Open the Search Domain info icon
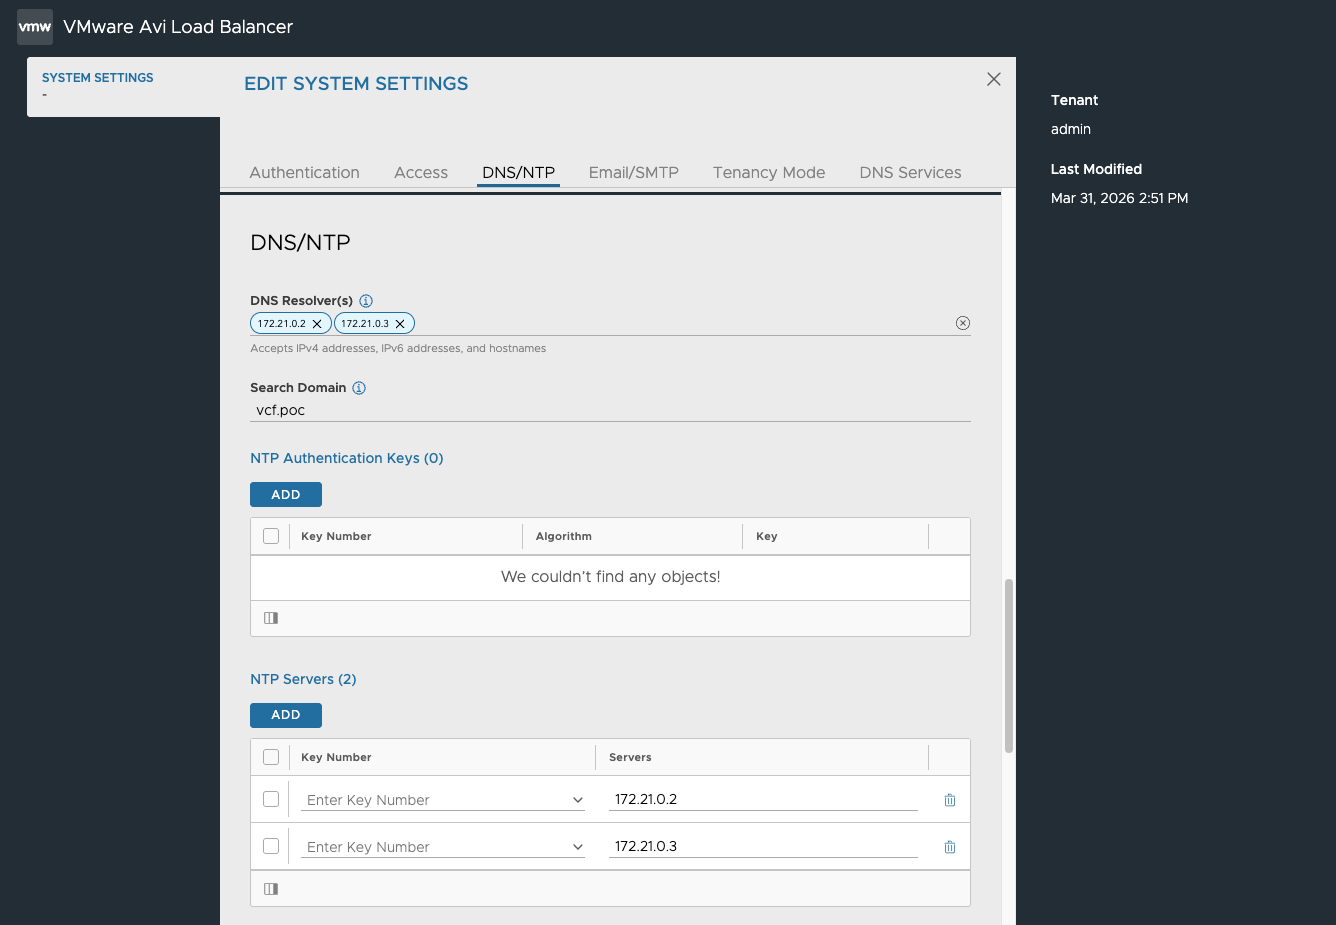This screenshot has width=1336, height=925. click(x=359, y=388)
